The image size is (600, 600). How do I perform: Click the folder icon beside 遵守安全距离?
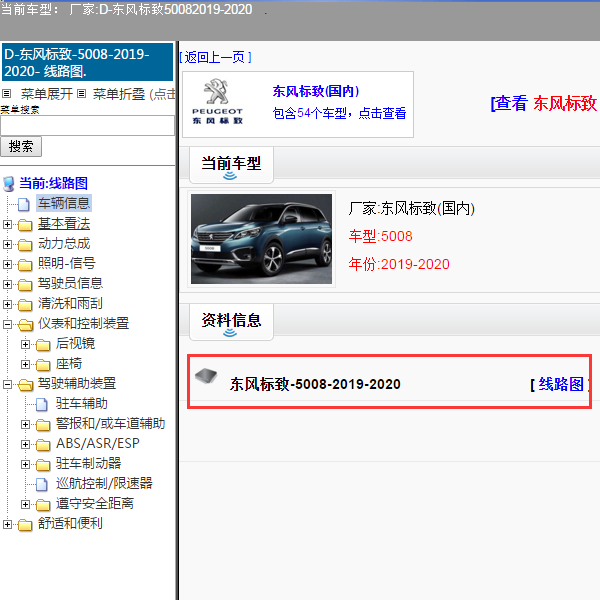[x=43, y=504]
